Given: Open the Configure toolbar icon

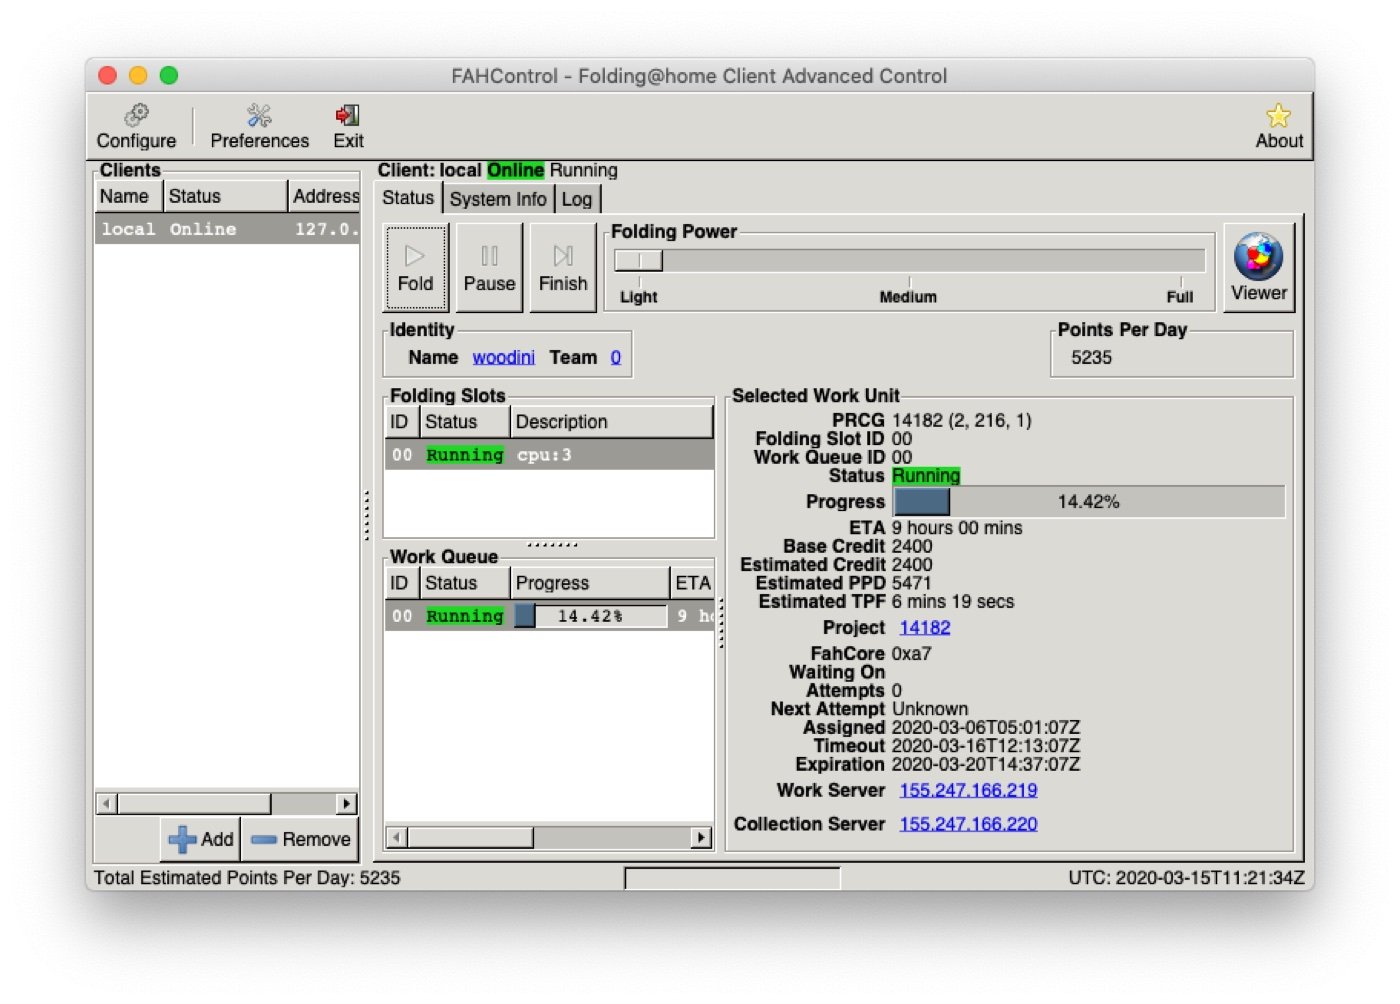Looking at the screenshot, I should tap(136, 127).
